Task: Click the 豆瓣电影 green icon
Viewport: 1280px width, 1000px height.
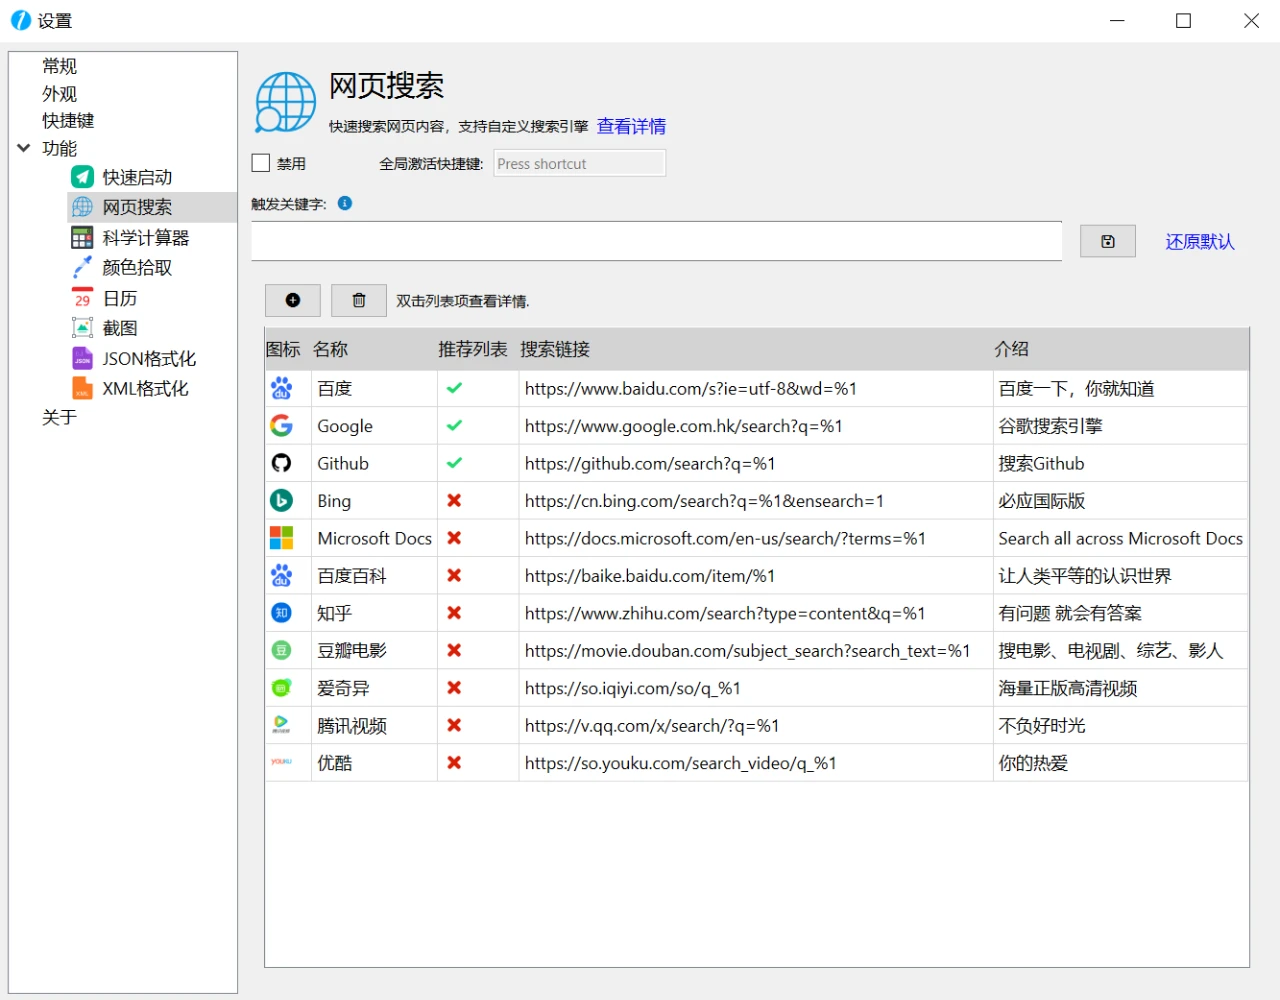Action: [x=281, y=651]
